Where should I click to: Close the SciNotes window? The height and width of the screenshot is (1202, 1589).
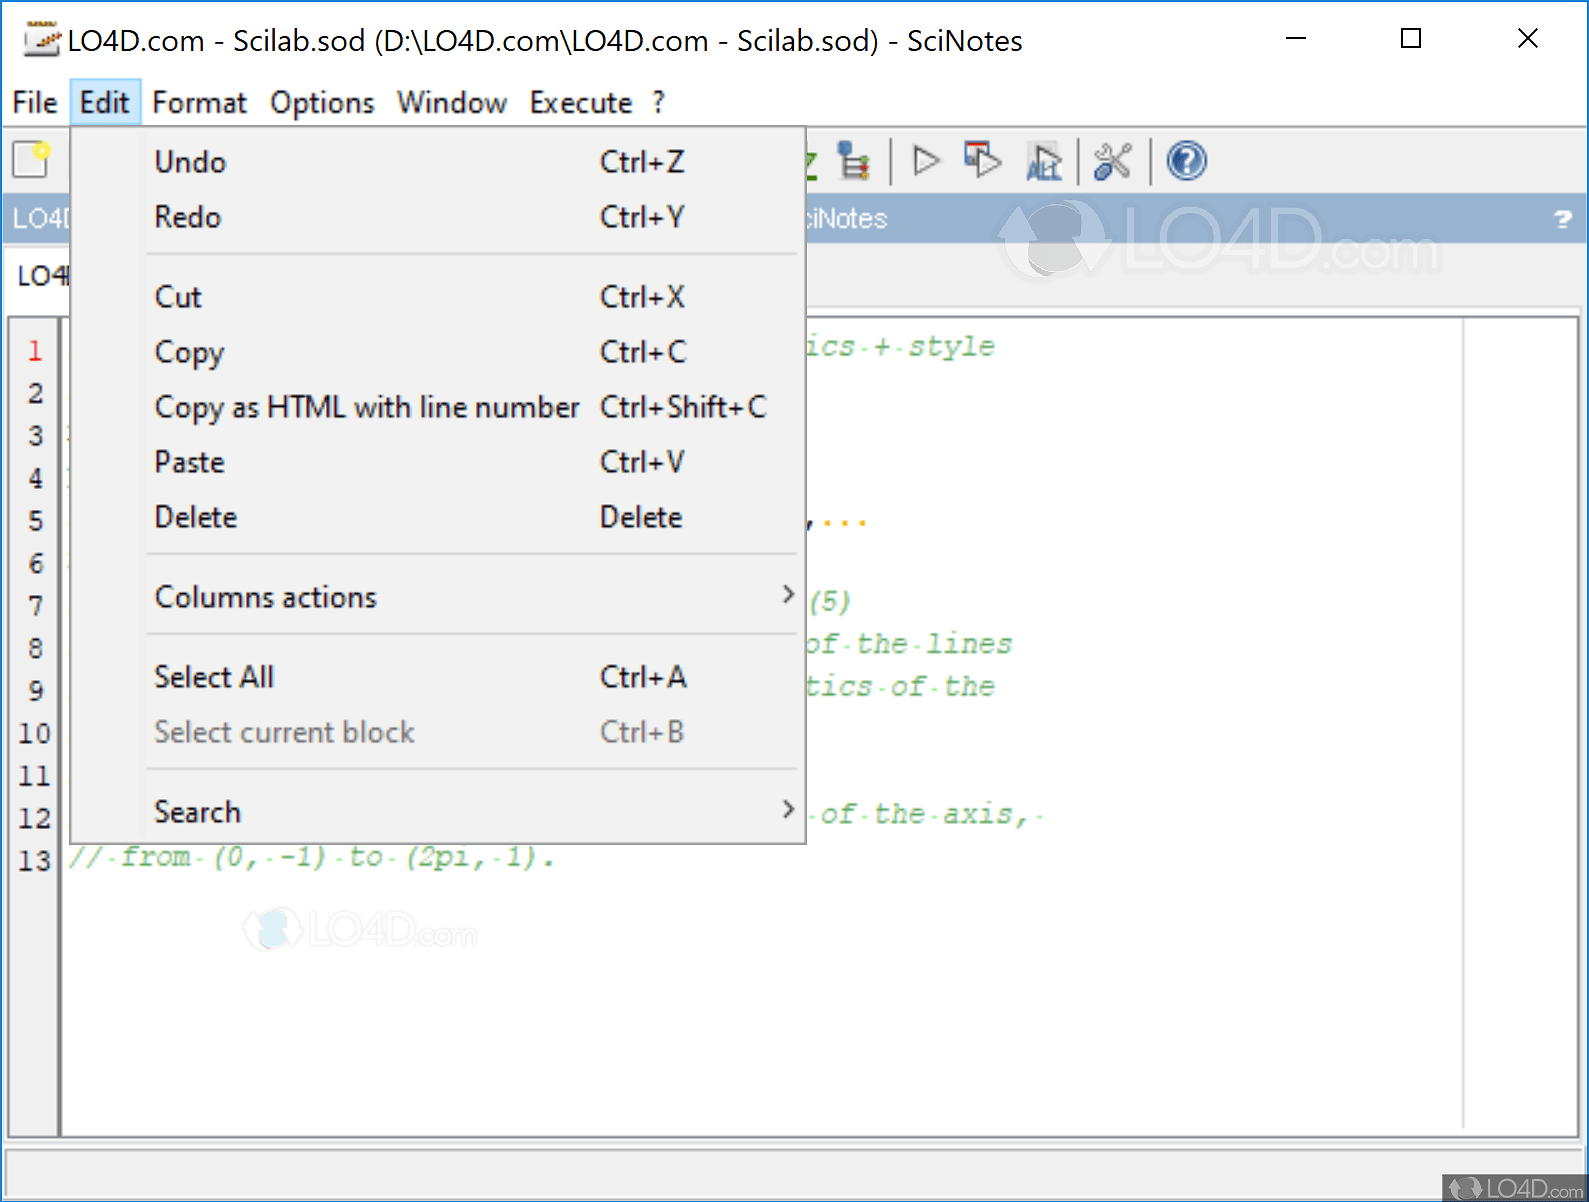pyautogui.click(x=1527, y=39)
